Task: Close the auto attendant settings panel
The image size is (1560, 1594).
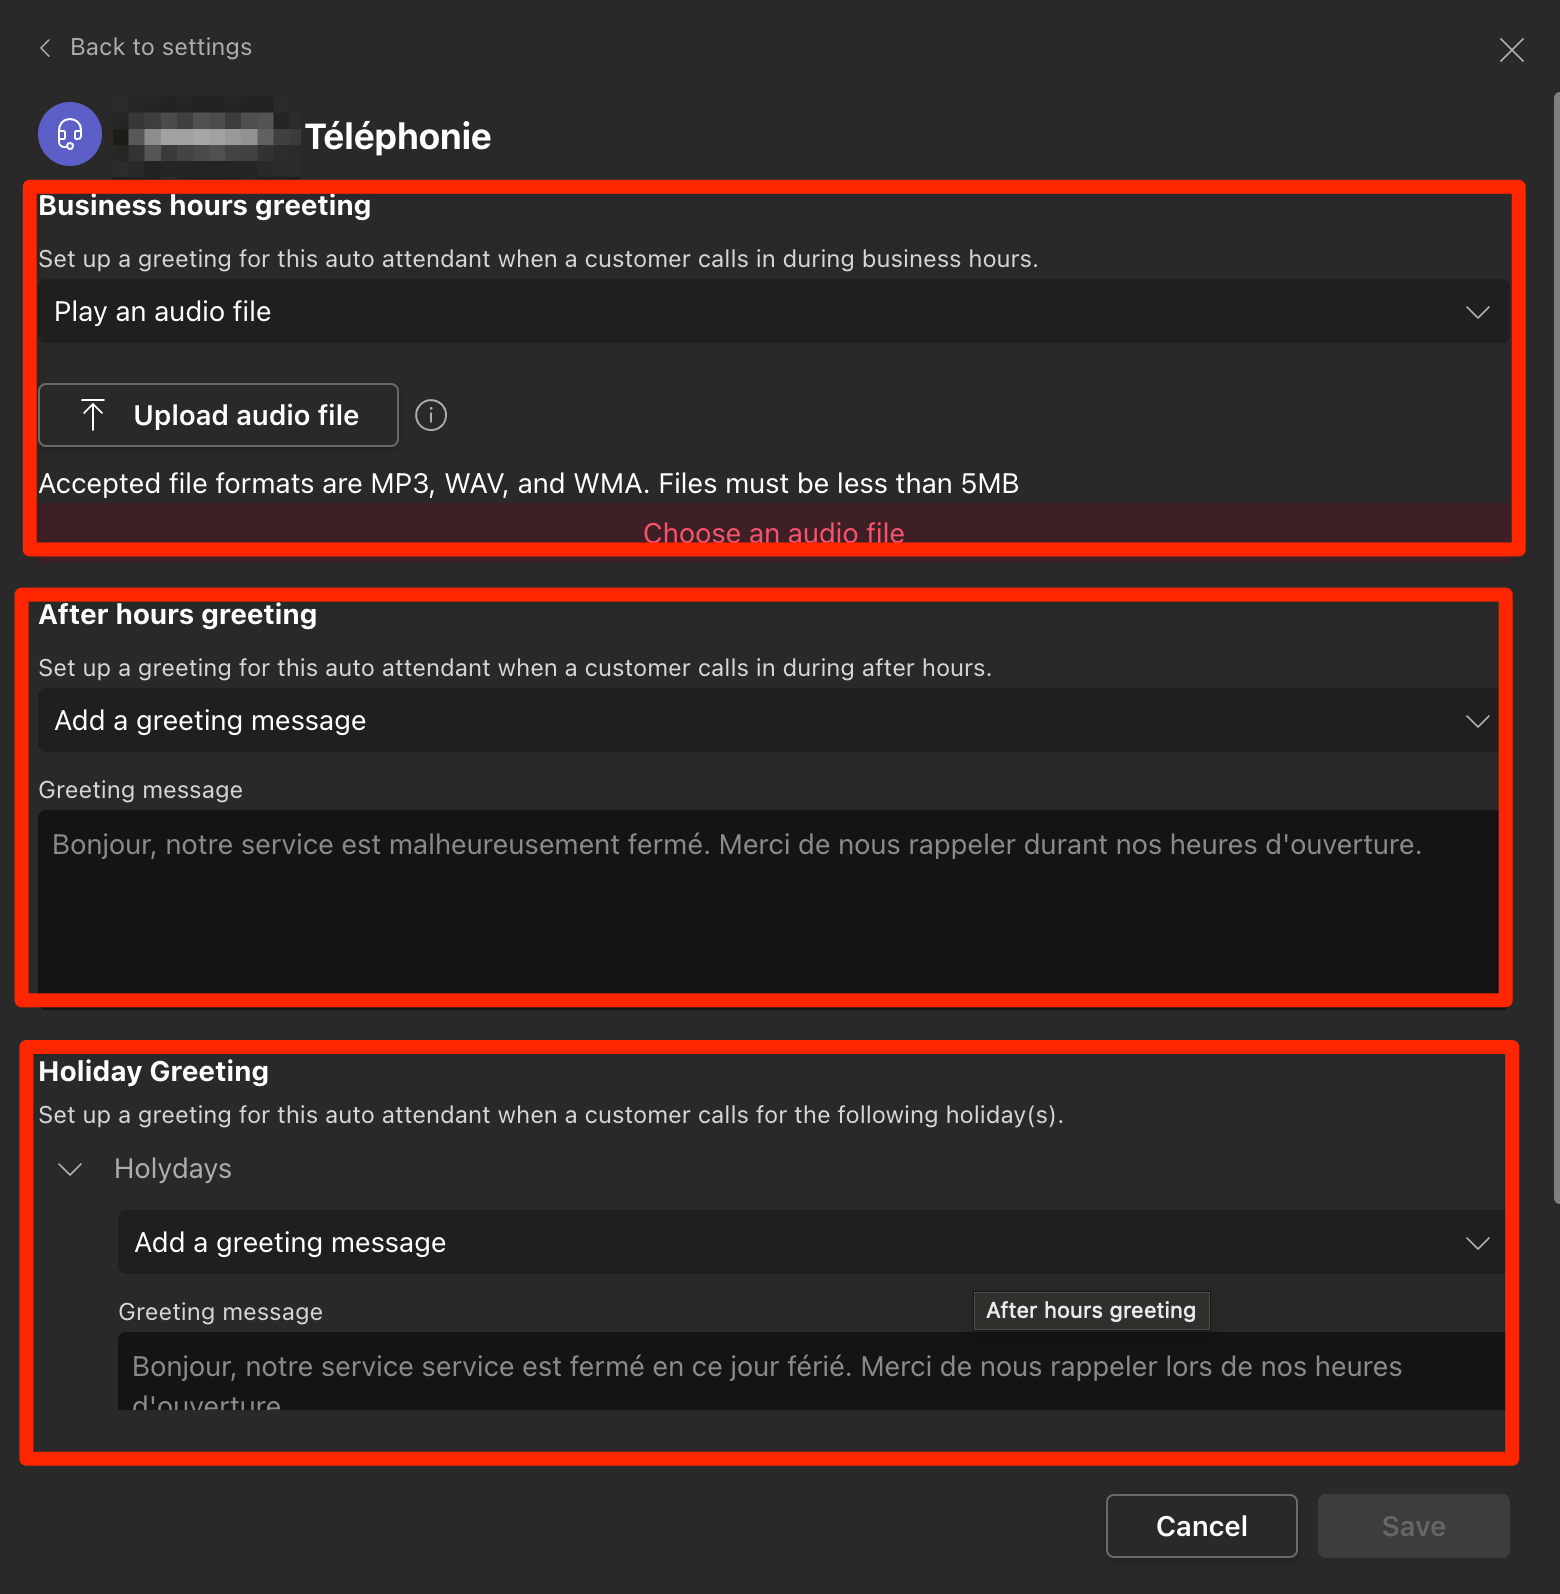Action: tap(1511, 50)
